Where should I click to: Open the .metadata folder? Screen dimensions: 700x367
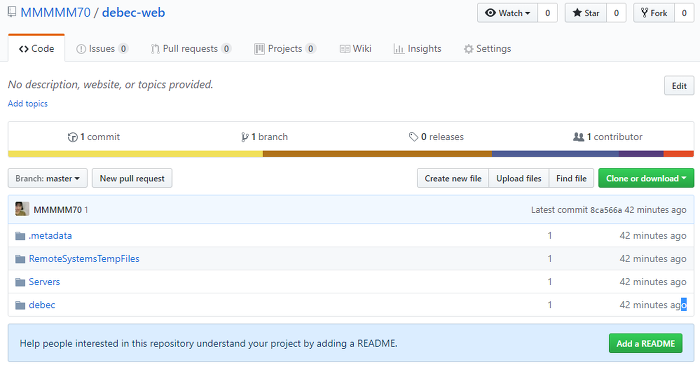click(x=50, y=236)
